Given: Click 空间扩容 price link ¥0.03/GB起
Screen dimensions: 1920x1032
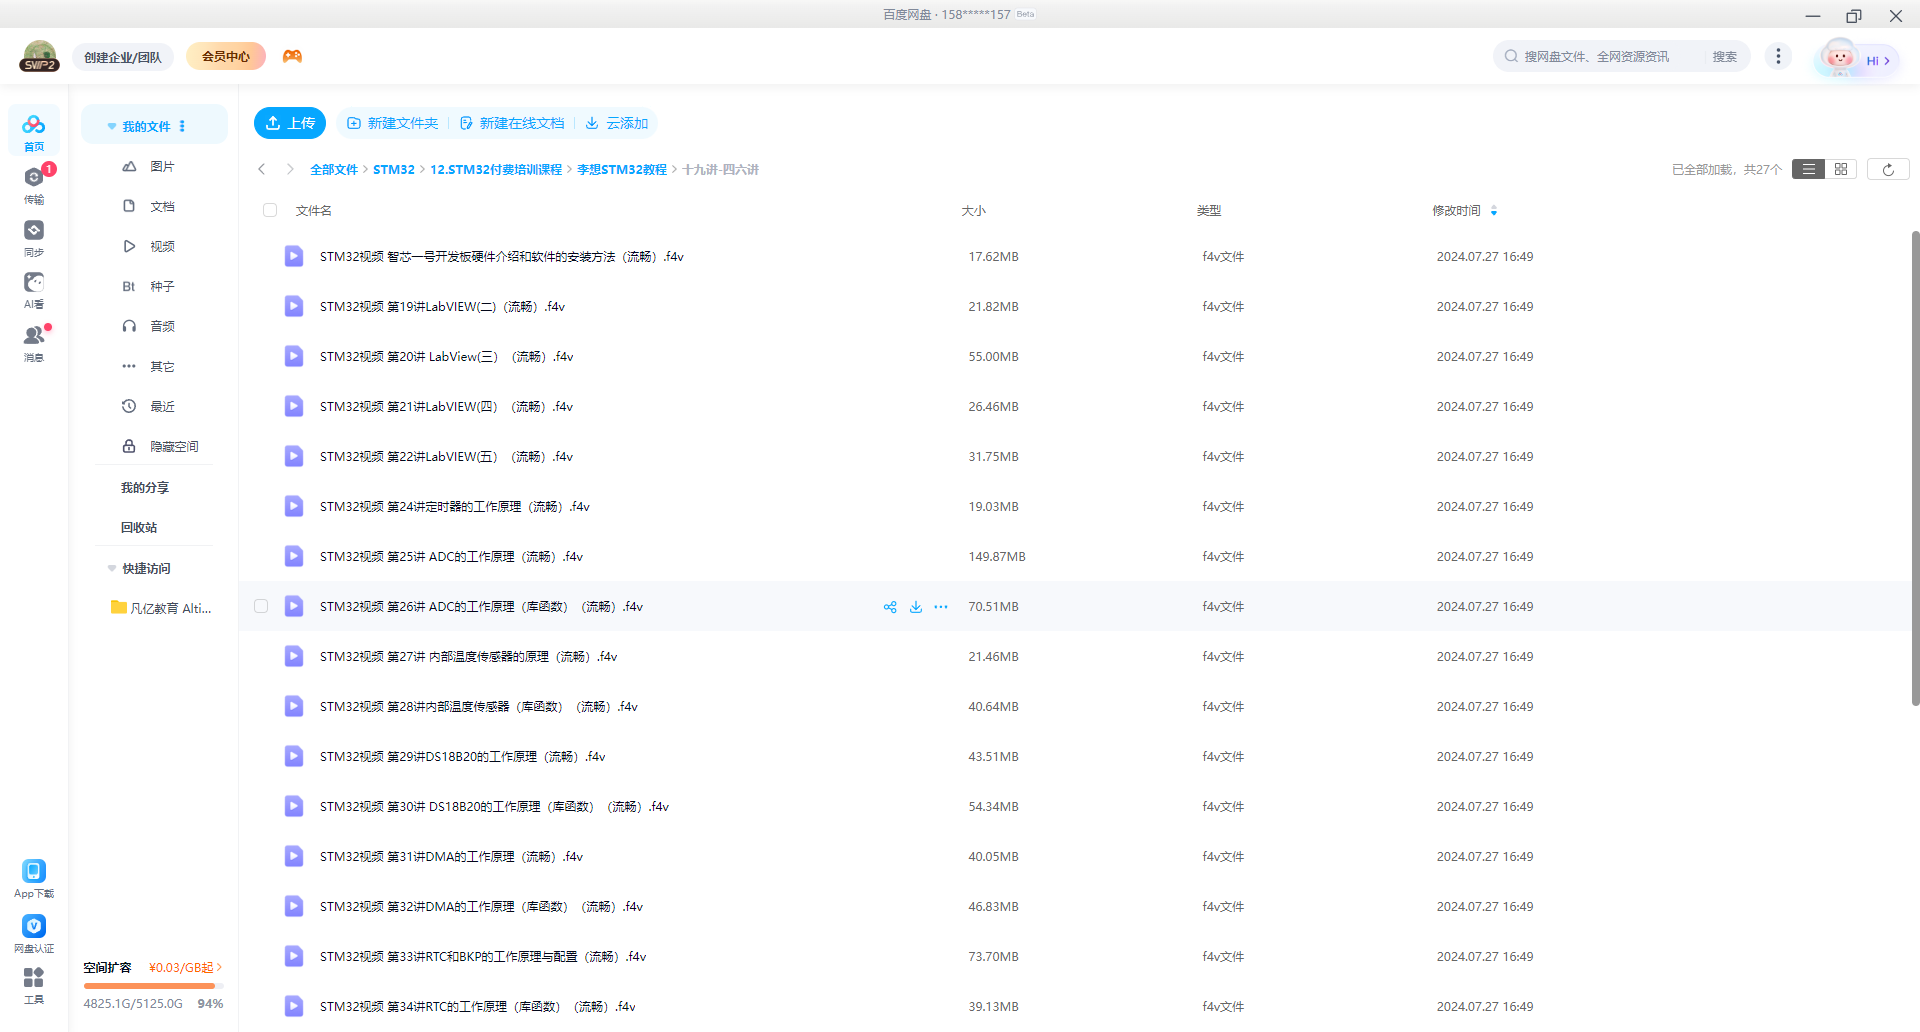Looking at the screenshot, I should [185, 967].
